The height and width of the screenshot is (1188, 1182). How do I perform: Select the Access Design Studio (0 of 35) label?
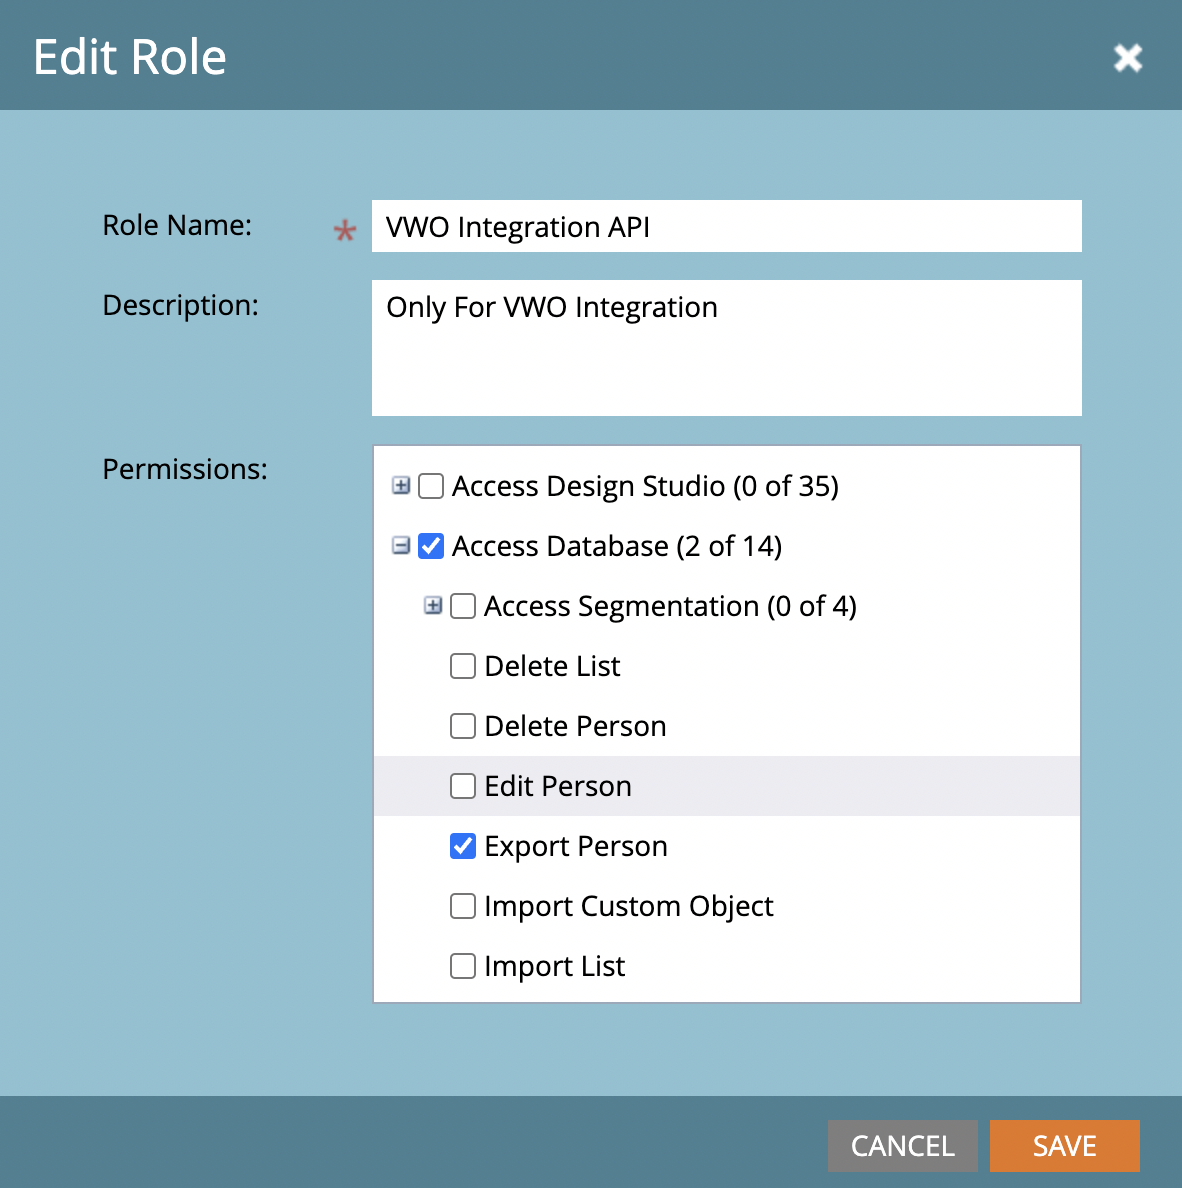(646, 486)
